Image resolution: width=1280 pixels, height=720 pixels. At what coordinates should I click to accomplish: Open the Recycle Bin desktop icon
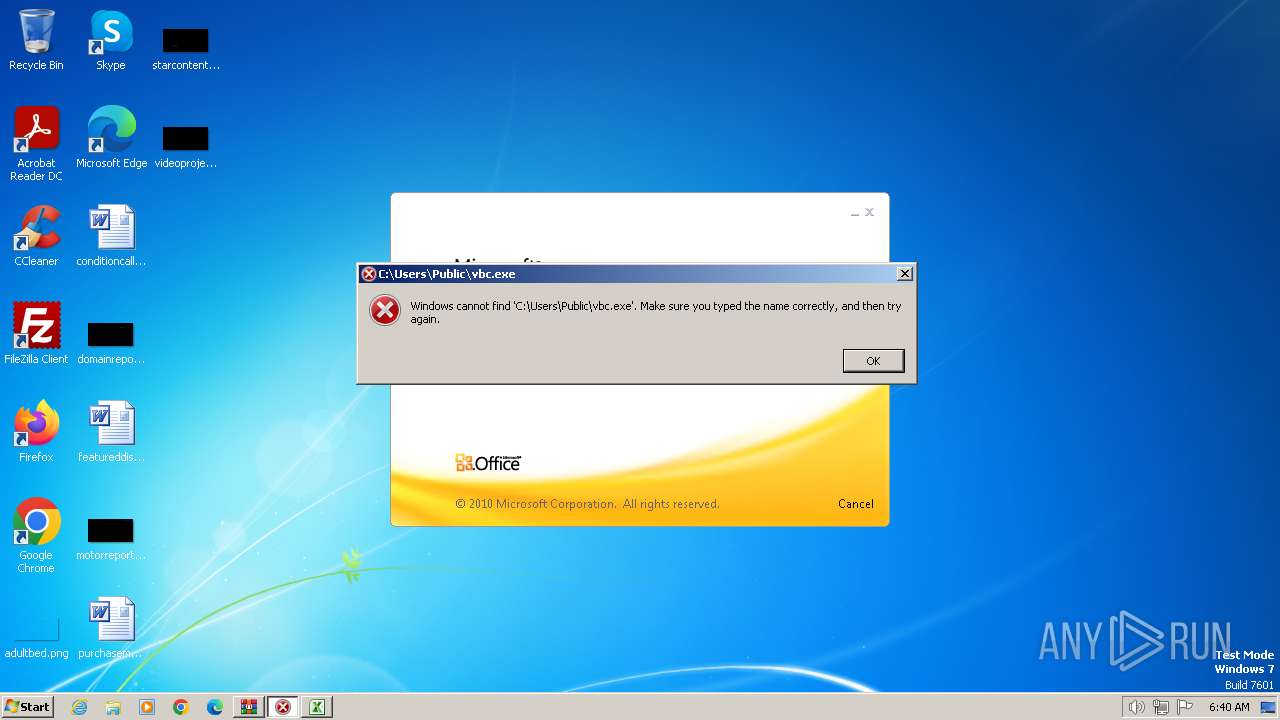(36, 40)
